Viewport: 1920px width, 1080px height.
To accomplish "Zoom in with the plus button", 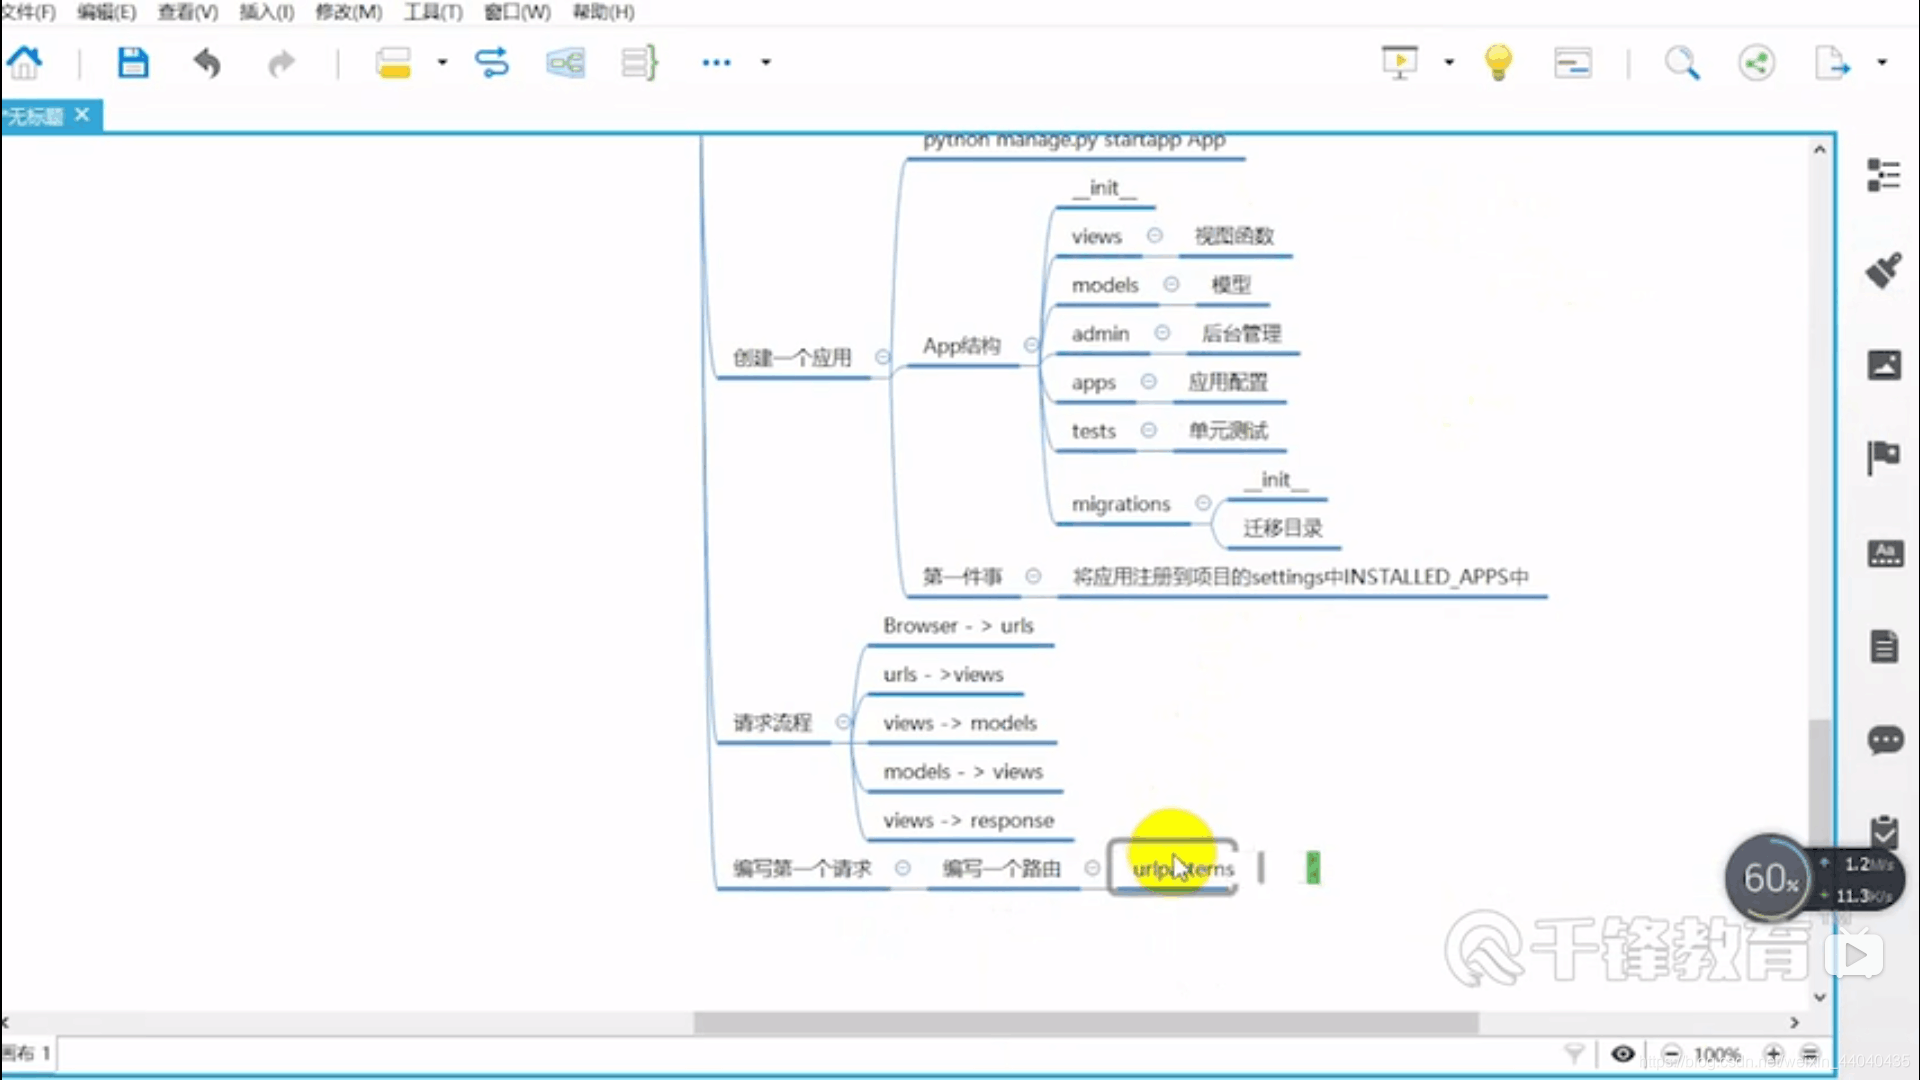I will tap(1774, 1054).
